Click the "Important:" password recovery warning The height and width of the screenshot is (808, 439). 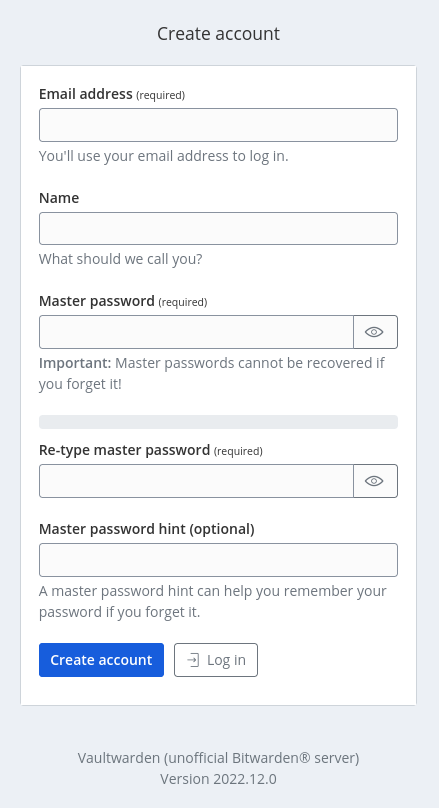(x=75, y=363)
